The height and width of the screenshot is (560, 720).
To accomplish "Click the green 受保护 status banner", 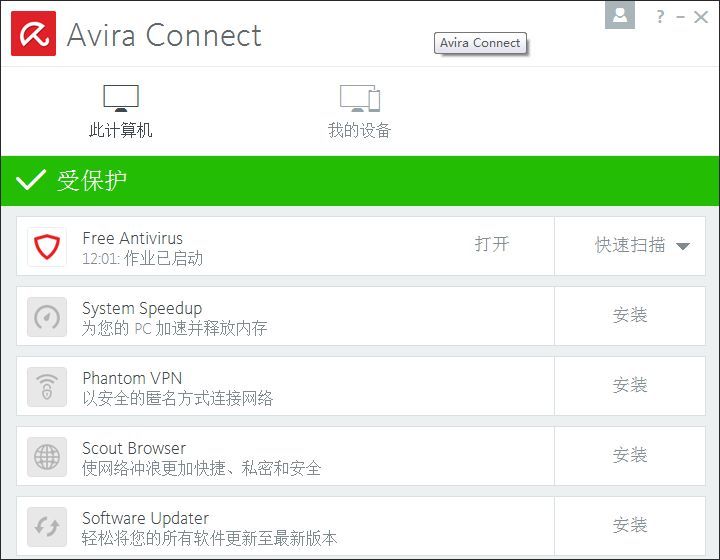I will tap(360, 181).
